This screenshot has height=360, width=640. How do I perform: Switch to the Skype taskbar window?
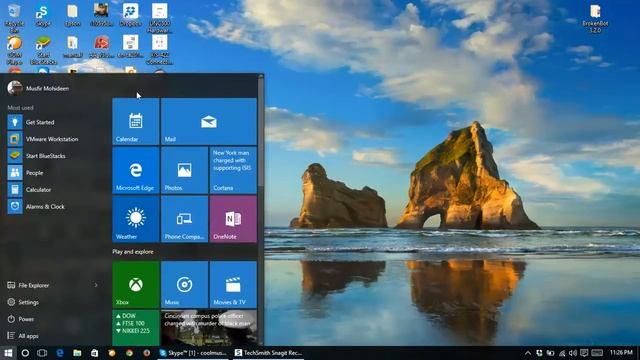[193, 353]
